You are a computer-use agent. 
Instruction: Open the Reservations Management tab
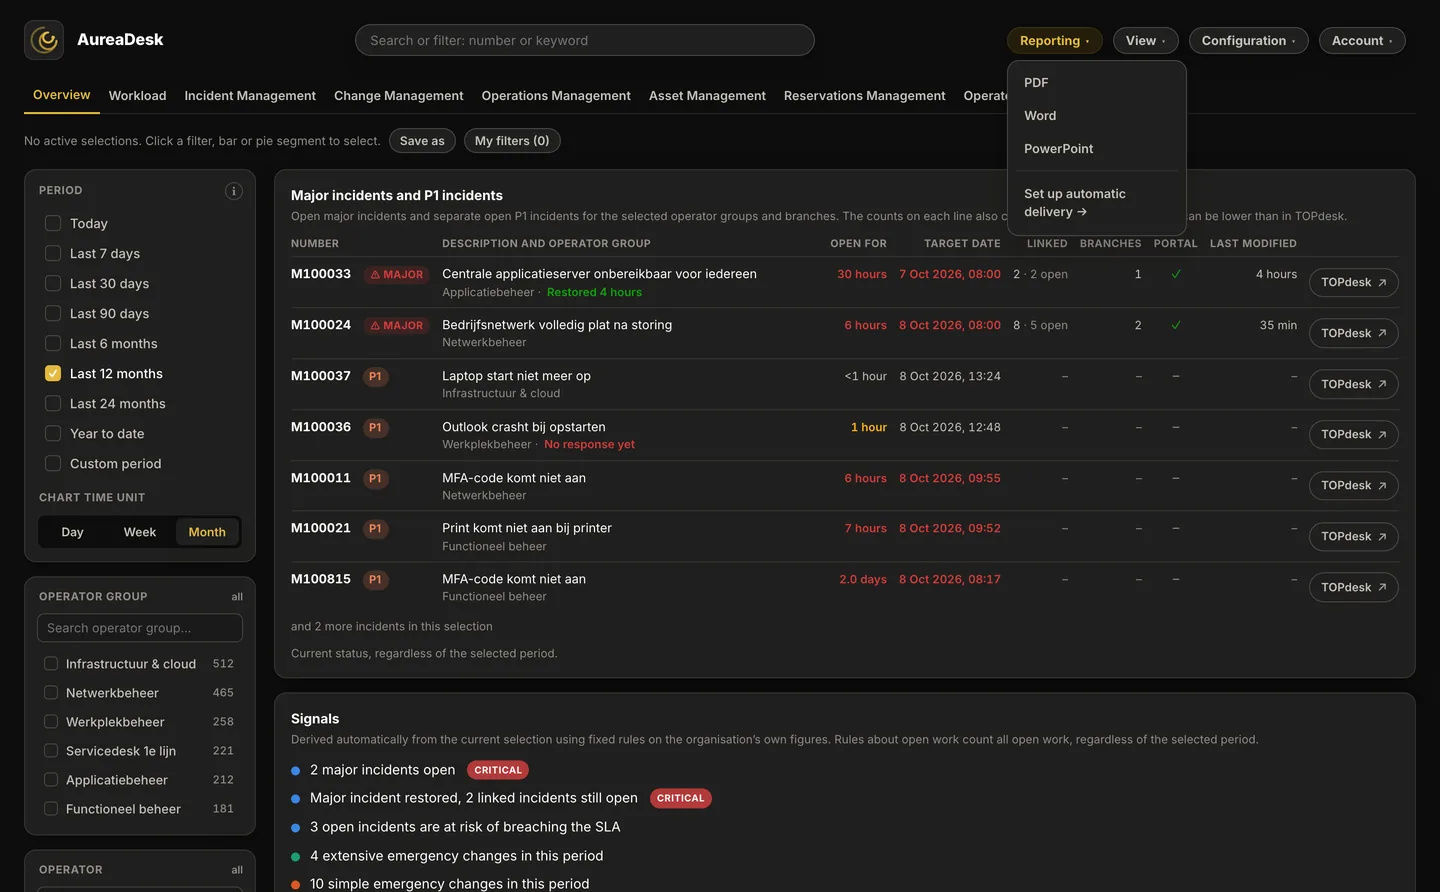[864, 96]
